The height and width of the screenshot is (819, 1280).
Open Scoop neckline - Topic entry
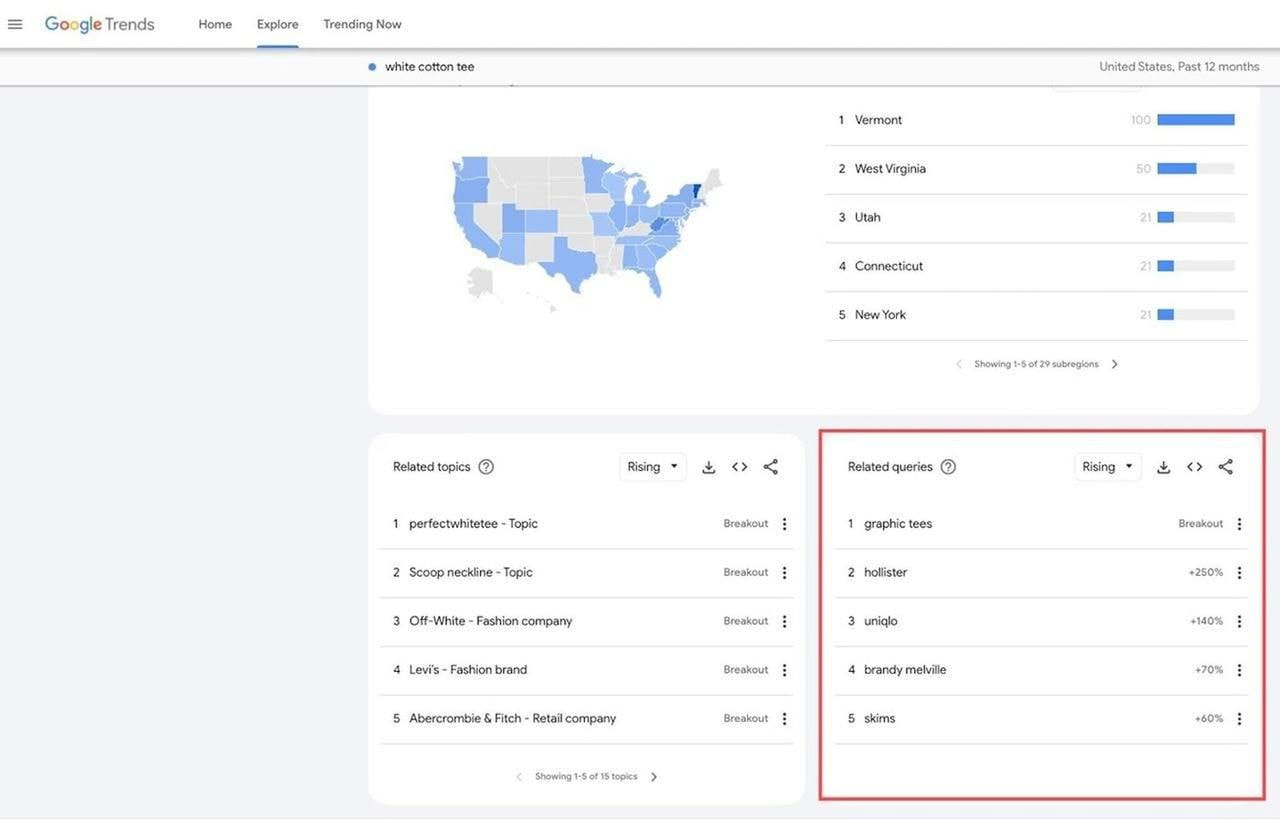(471, 573)
